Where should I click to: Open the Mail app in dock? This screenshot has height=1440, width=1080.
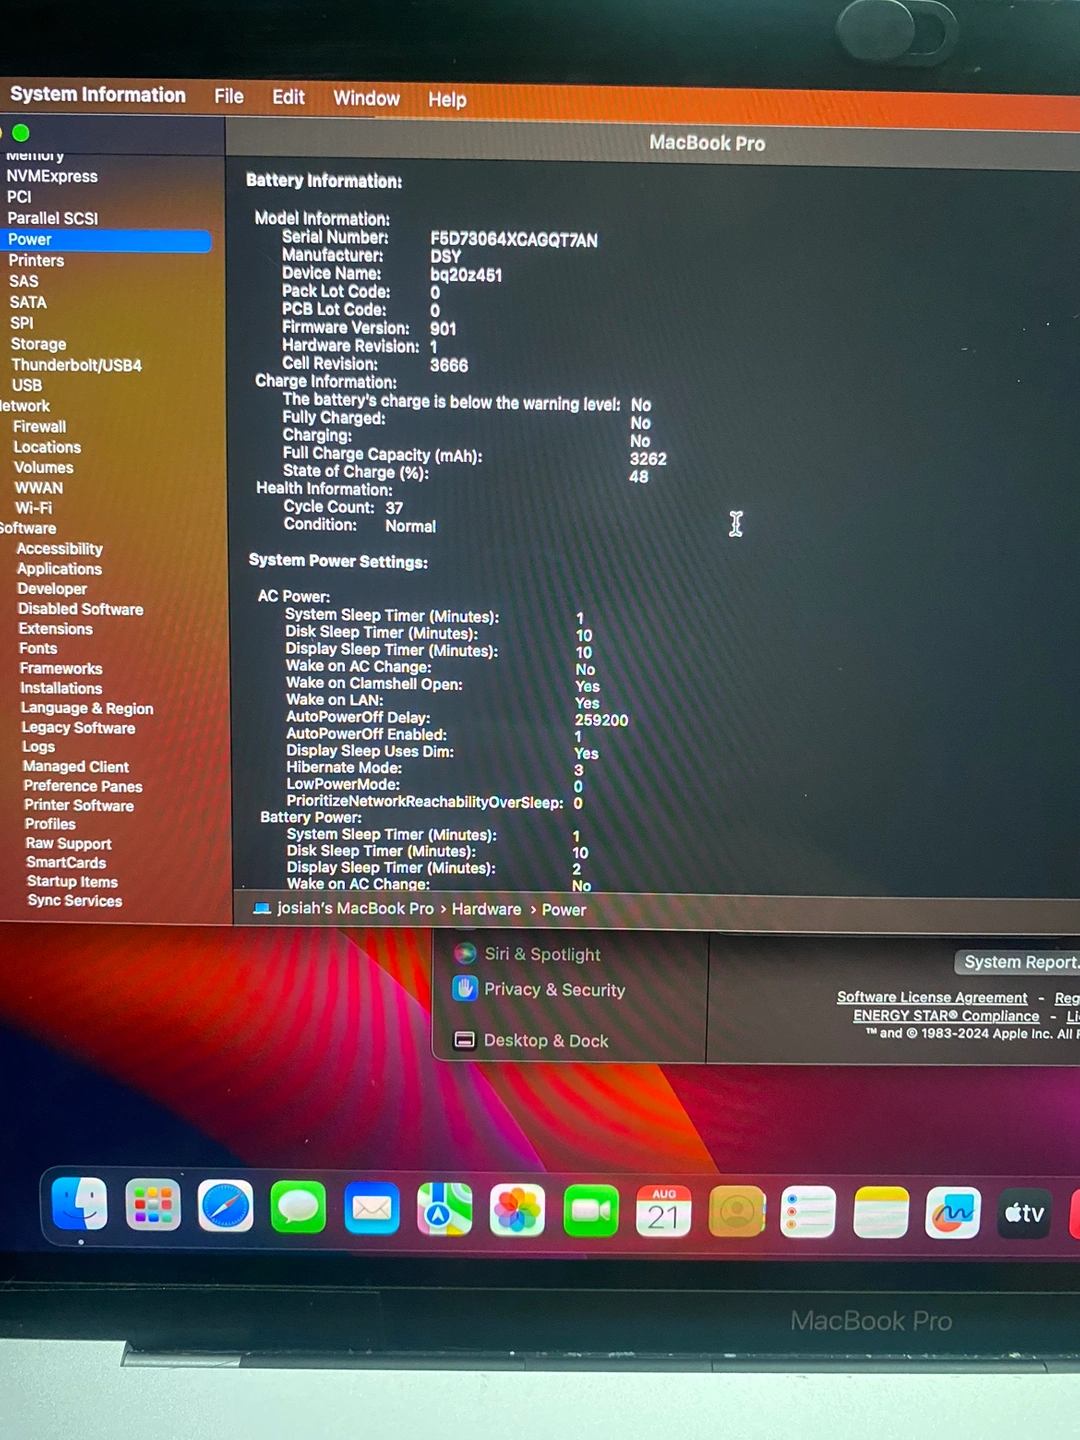371,1209
